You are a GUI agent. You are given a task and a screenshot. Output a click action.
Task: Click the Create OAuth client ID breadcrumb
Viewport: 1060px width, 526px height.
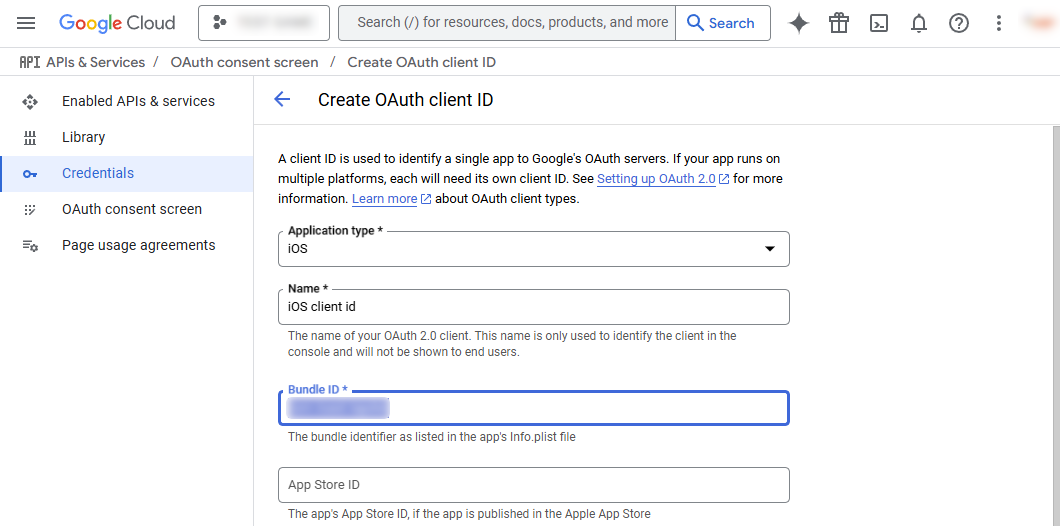click(422, 62)
